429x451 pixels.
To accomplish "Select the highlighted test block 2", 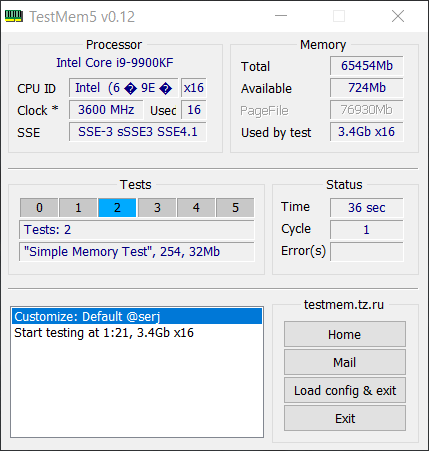I will [x=117, y=208].
